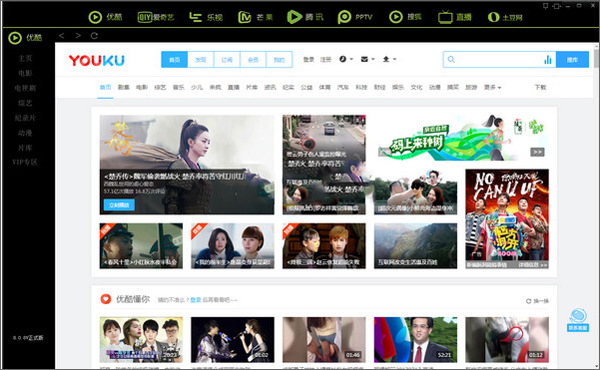
Task: Switch to the 我的 tab
Action: (x=279, y=60)
